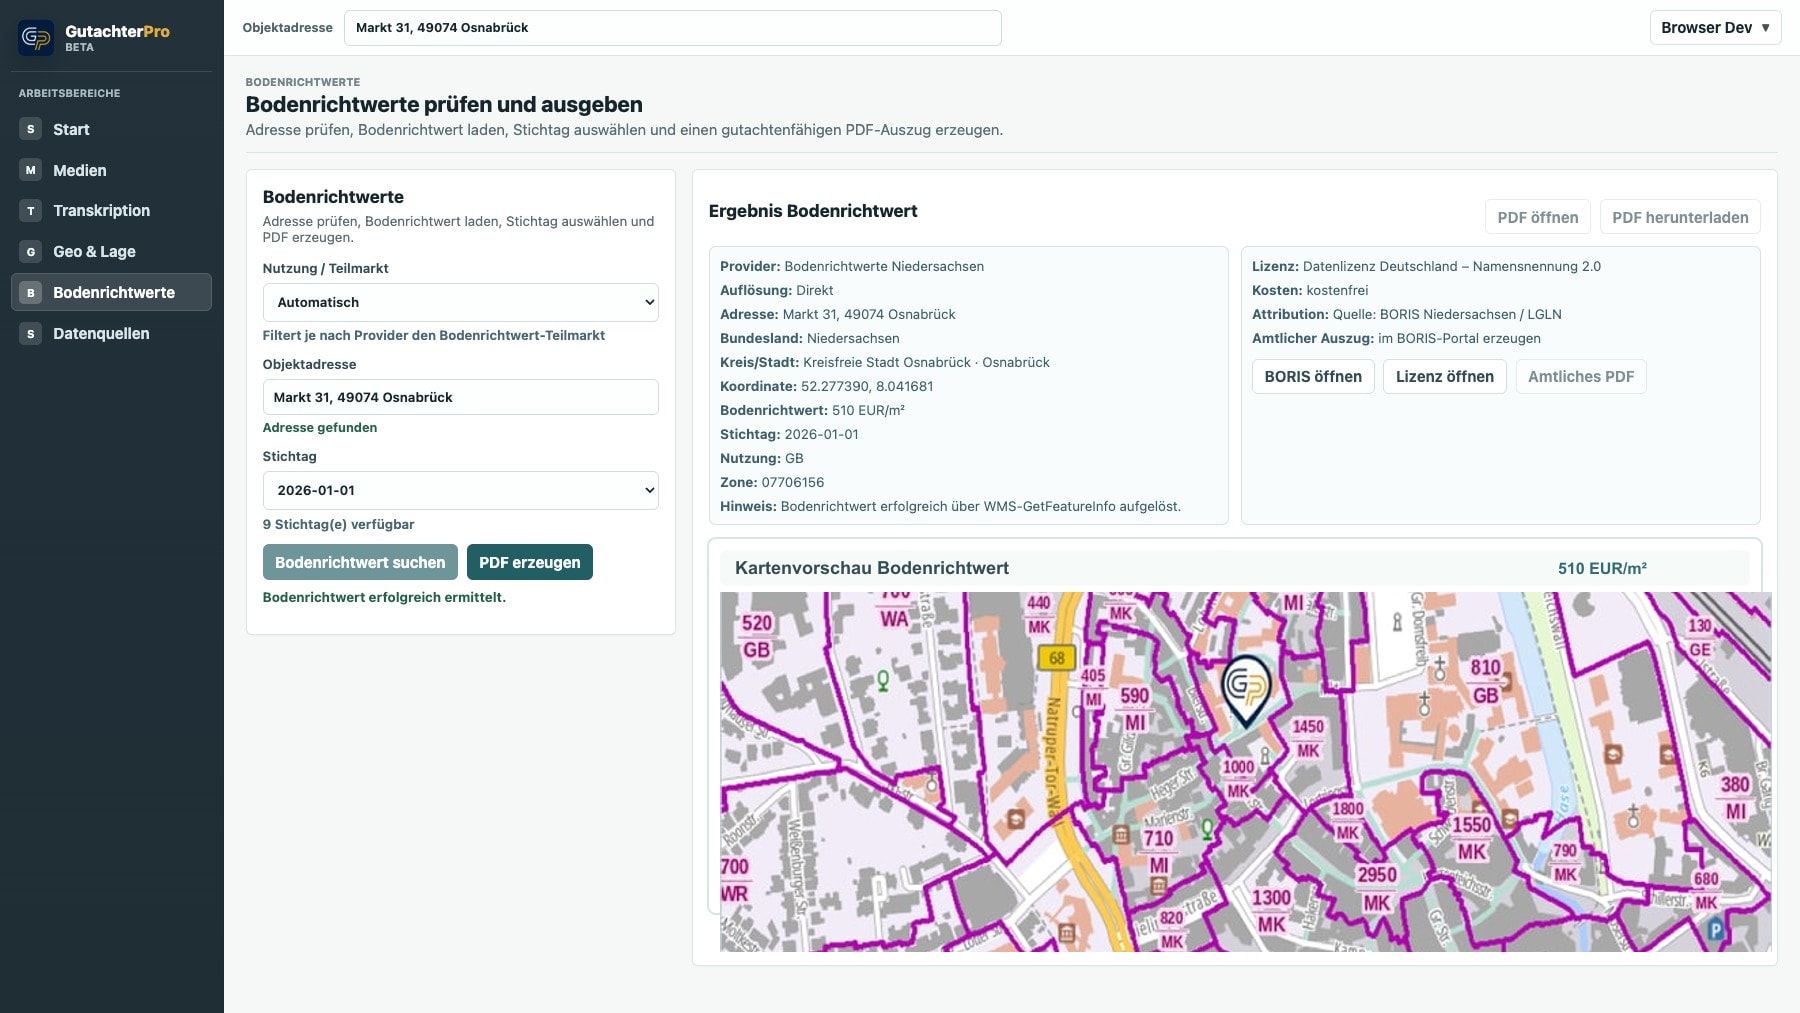Open the Transkription workspace
This screenshot has height=1013, width=1800.
coord(112,211)
